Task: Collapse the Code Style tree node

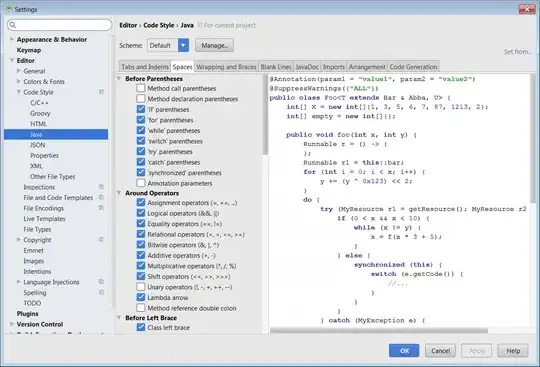Action: (19, 92)
